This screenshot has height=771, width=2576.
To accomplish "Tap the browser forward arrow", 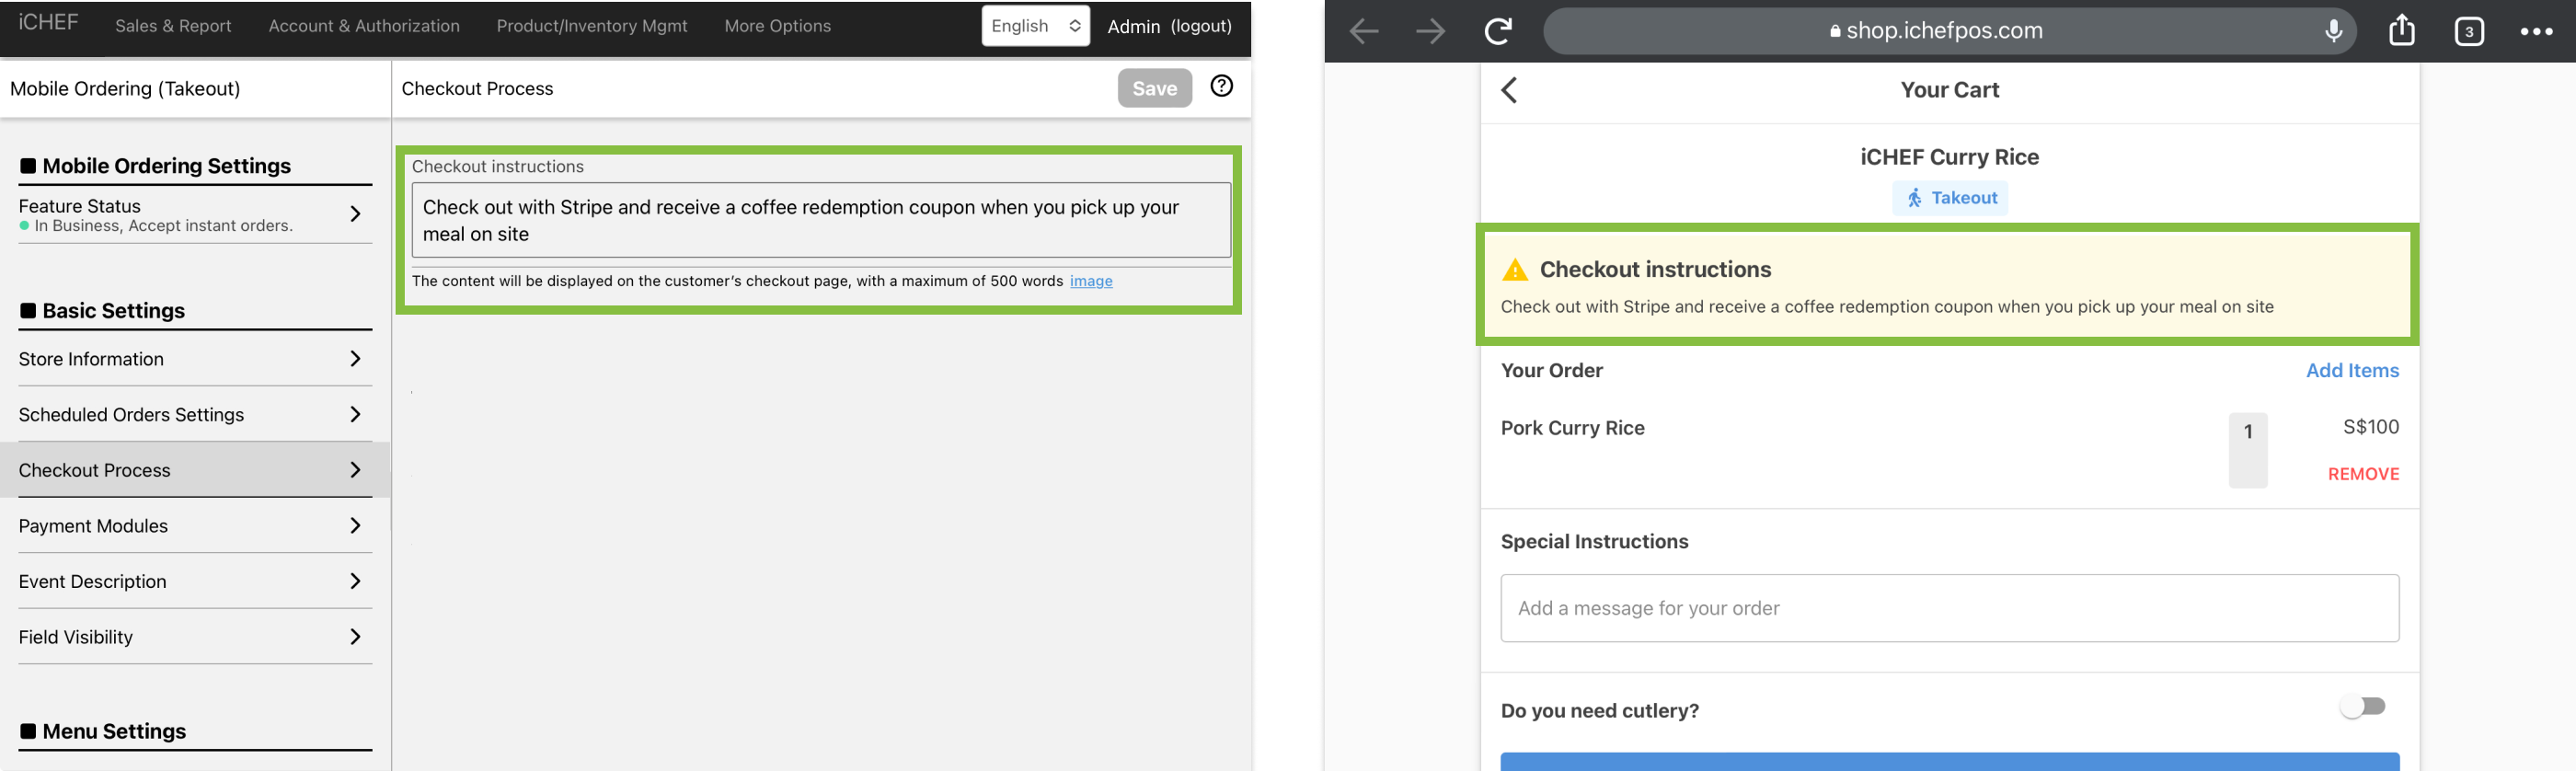I will 1430,31.
